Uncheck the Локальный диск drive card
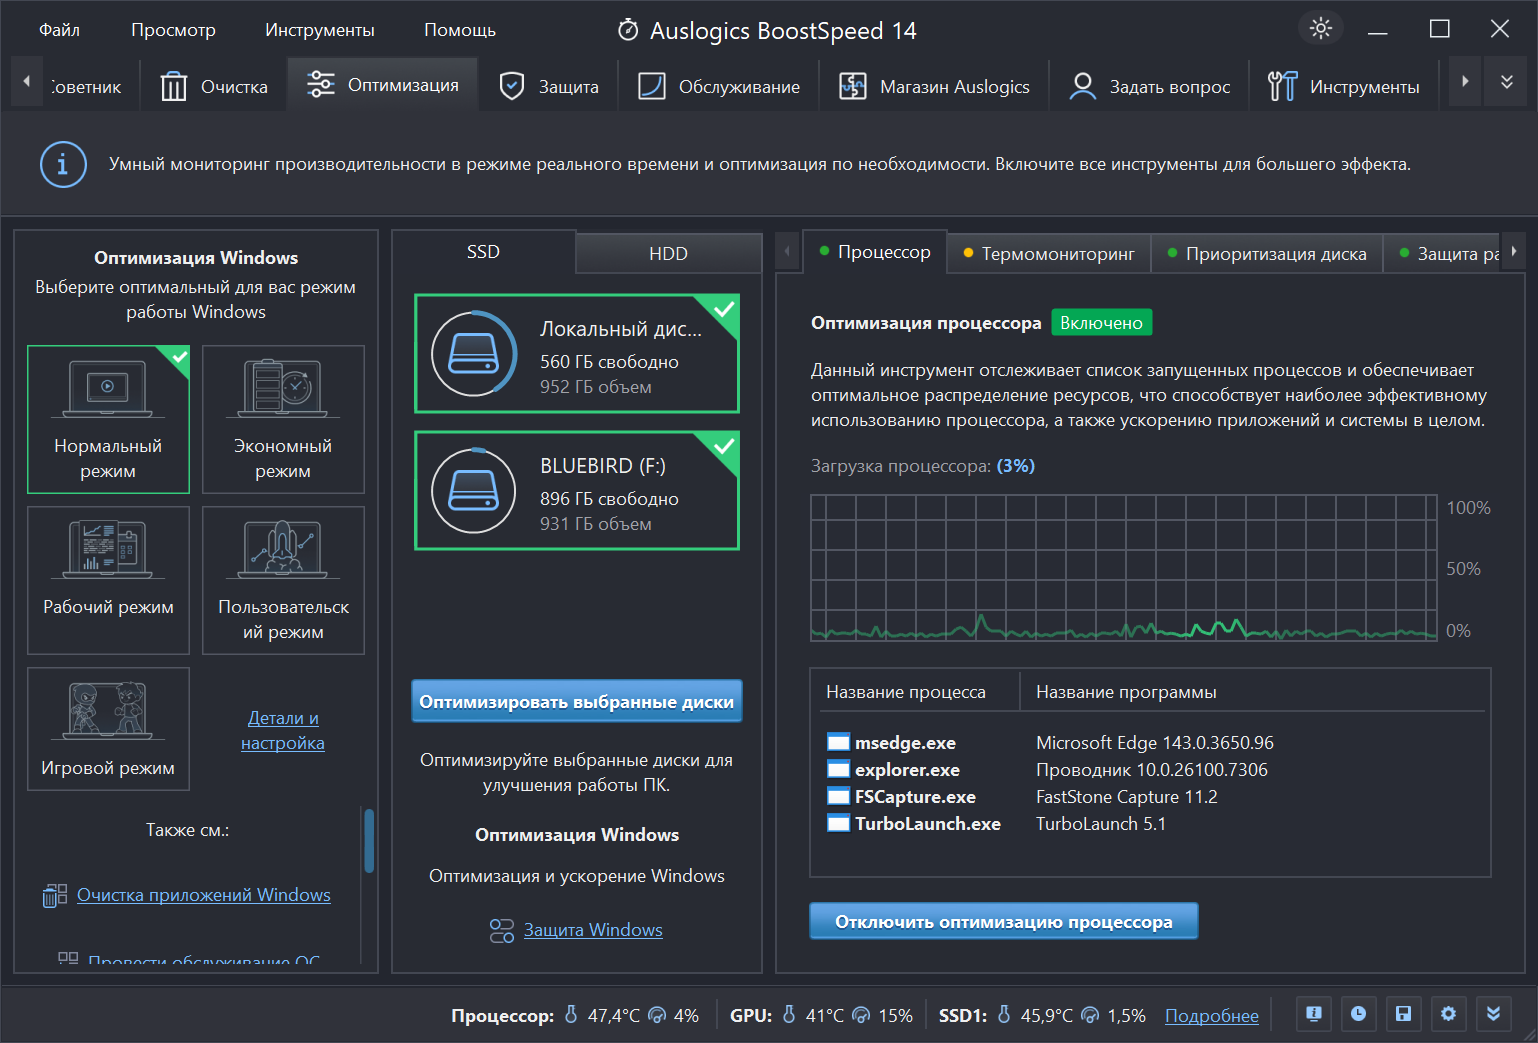The height and width of the screenshot is (1043, 1538). coord(577,354)
